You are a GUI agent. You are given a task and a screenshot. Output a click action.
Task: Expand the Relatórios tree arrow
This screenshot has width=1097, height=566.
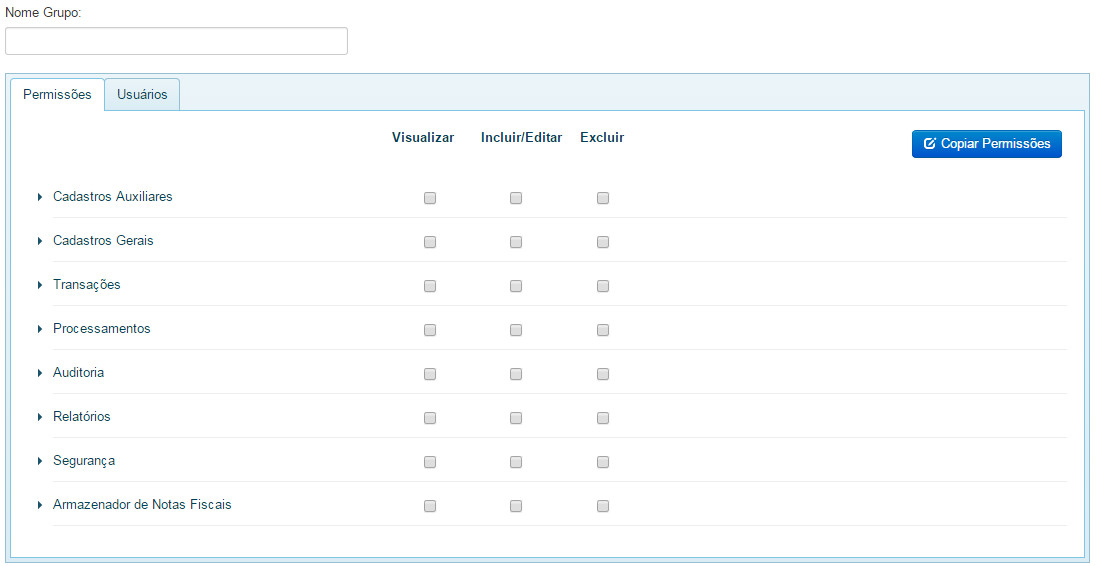(40, 418)
